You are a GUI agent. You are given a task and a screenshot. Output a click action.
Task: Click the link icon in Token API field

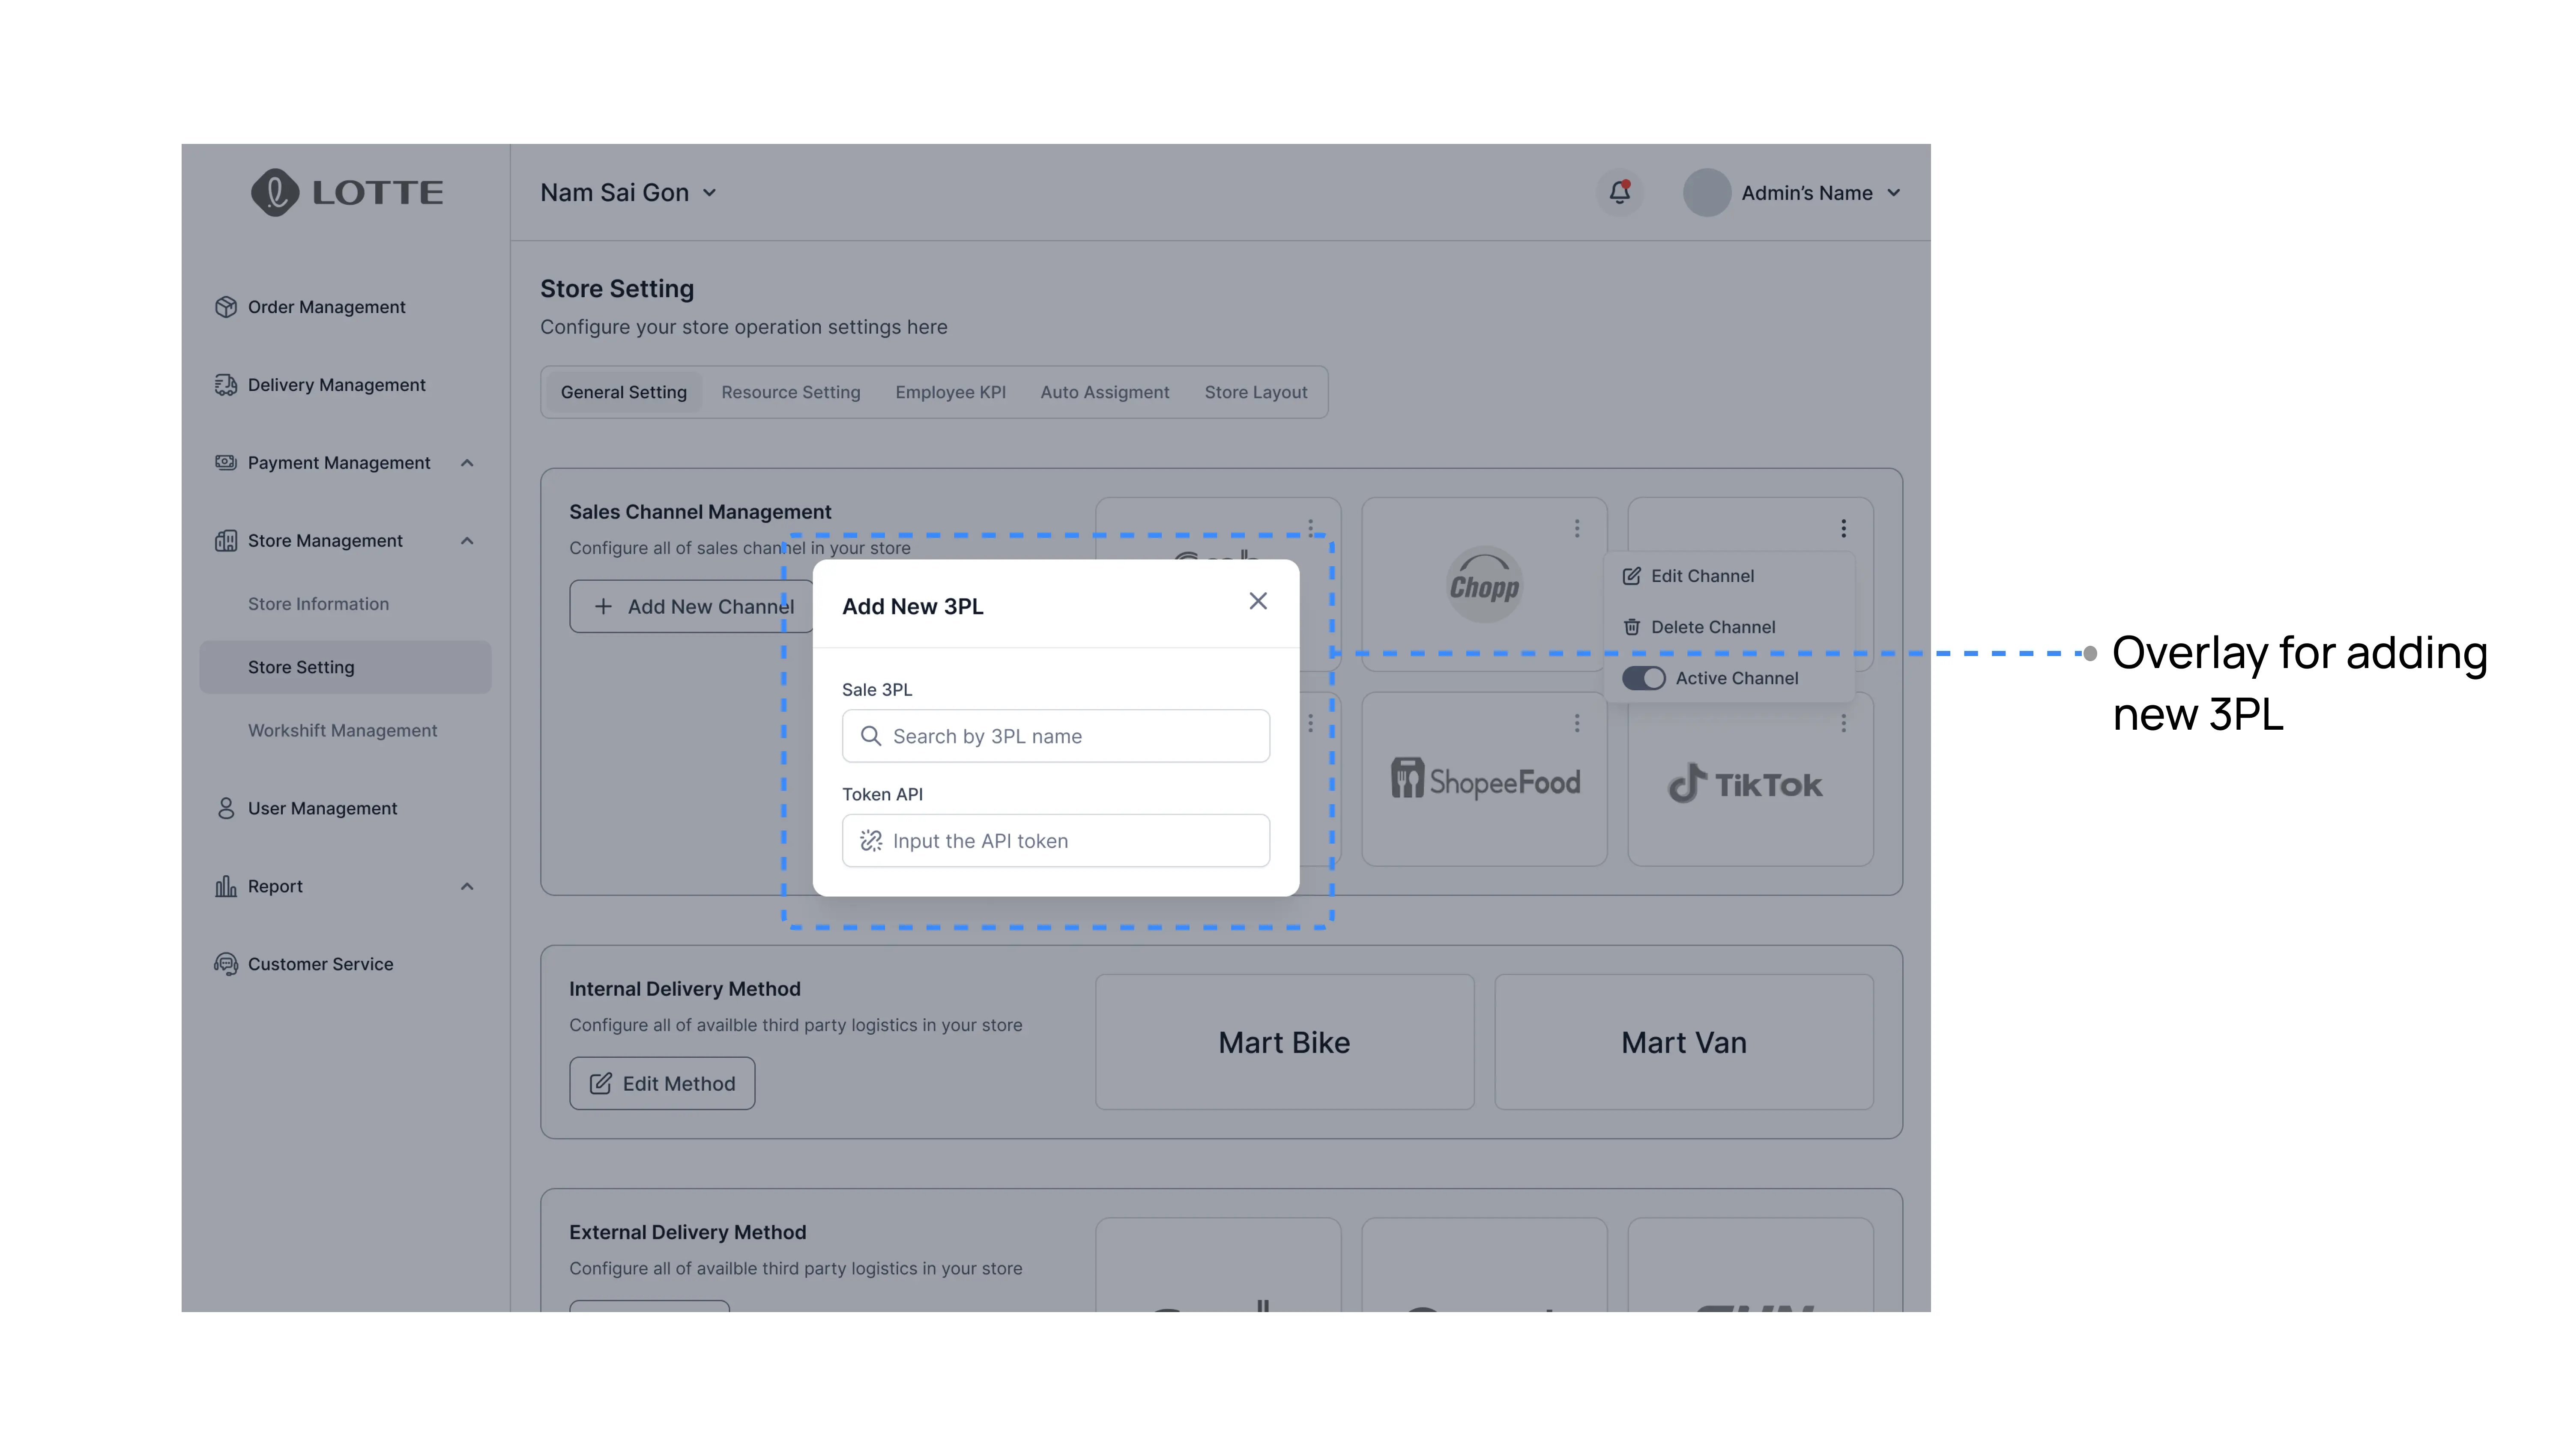point(870,841)
